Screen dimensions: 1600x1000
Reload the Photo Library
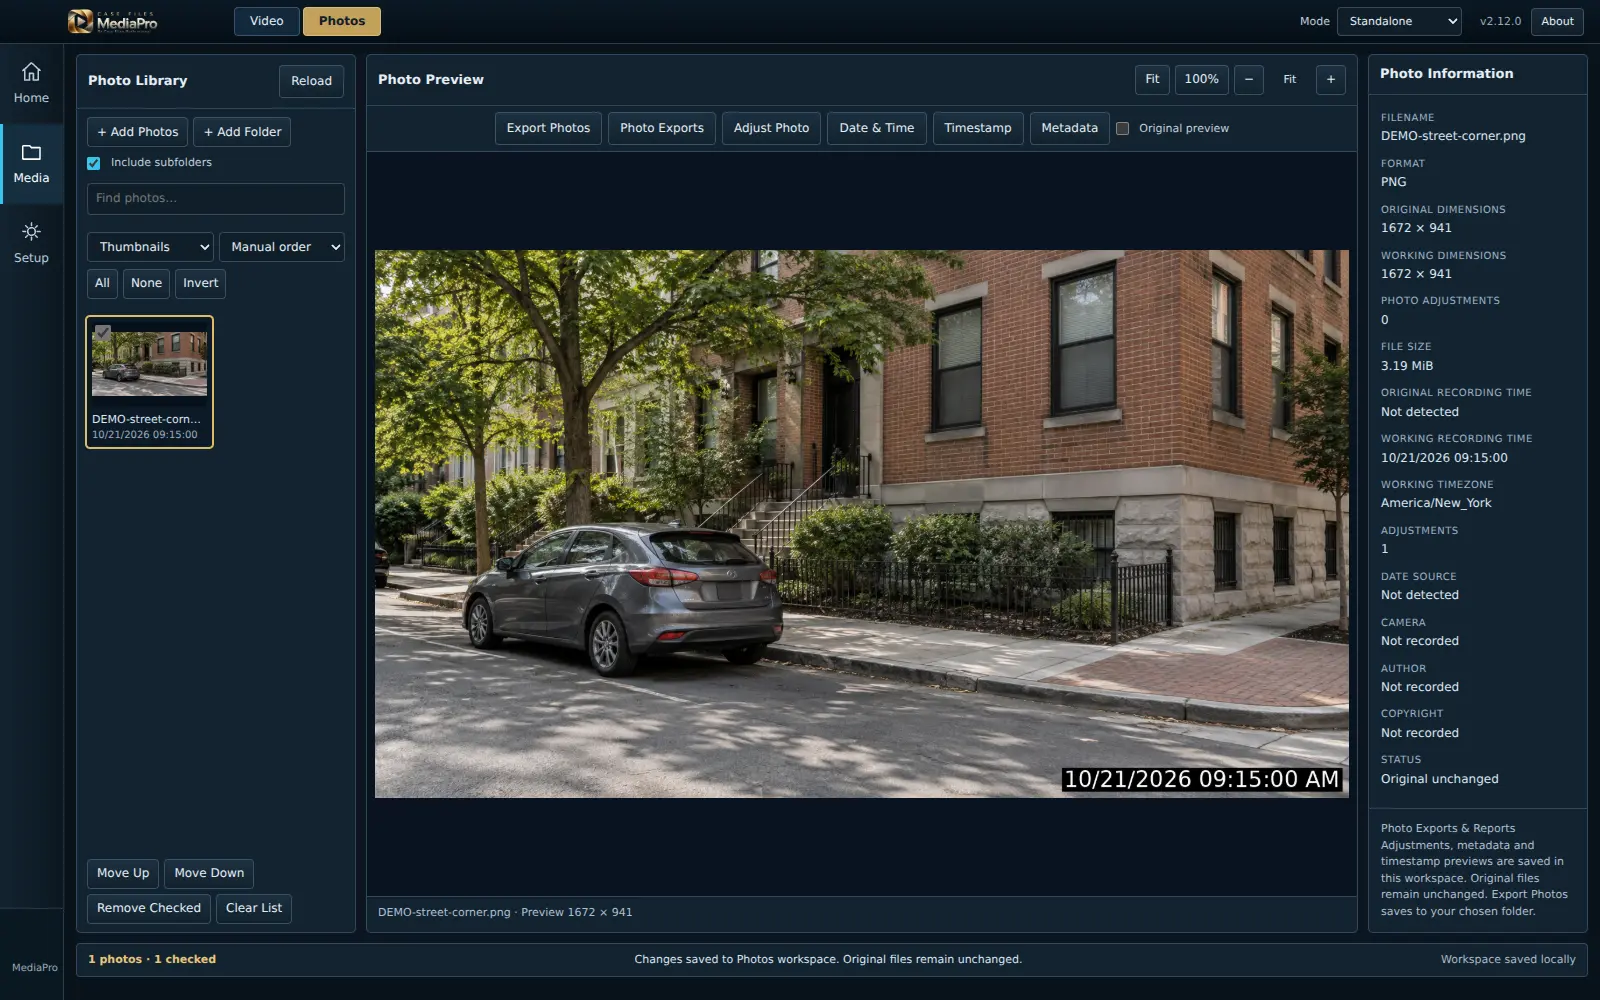coord(311,81)
